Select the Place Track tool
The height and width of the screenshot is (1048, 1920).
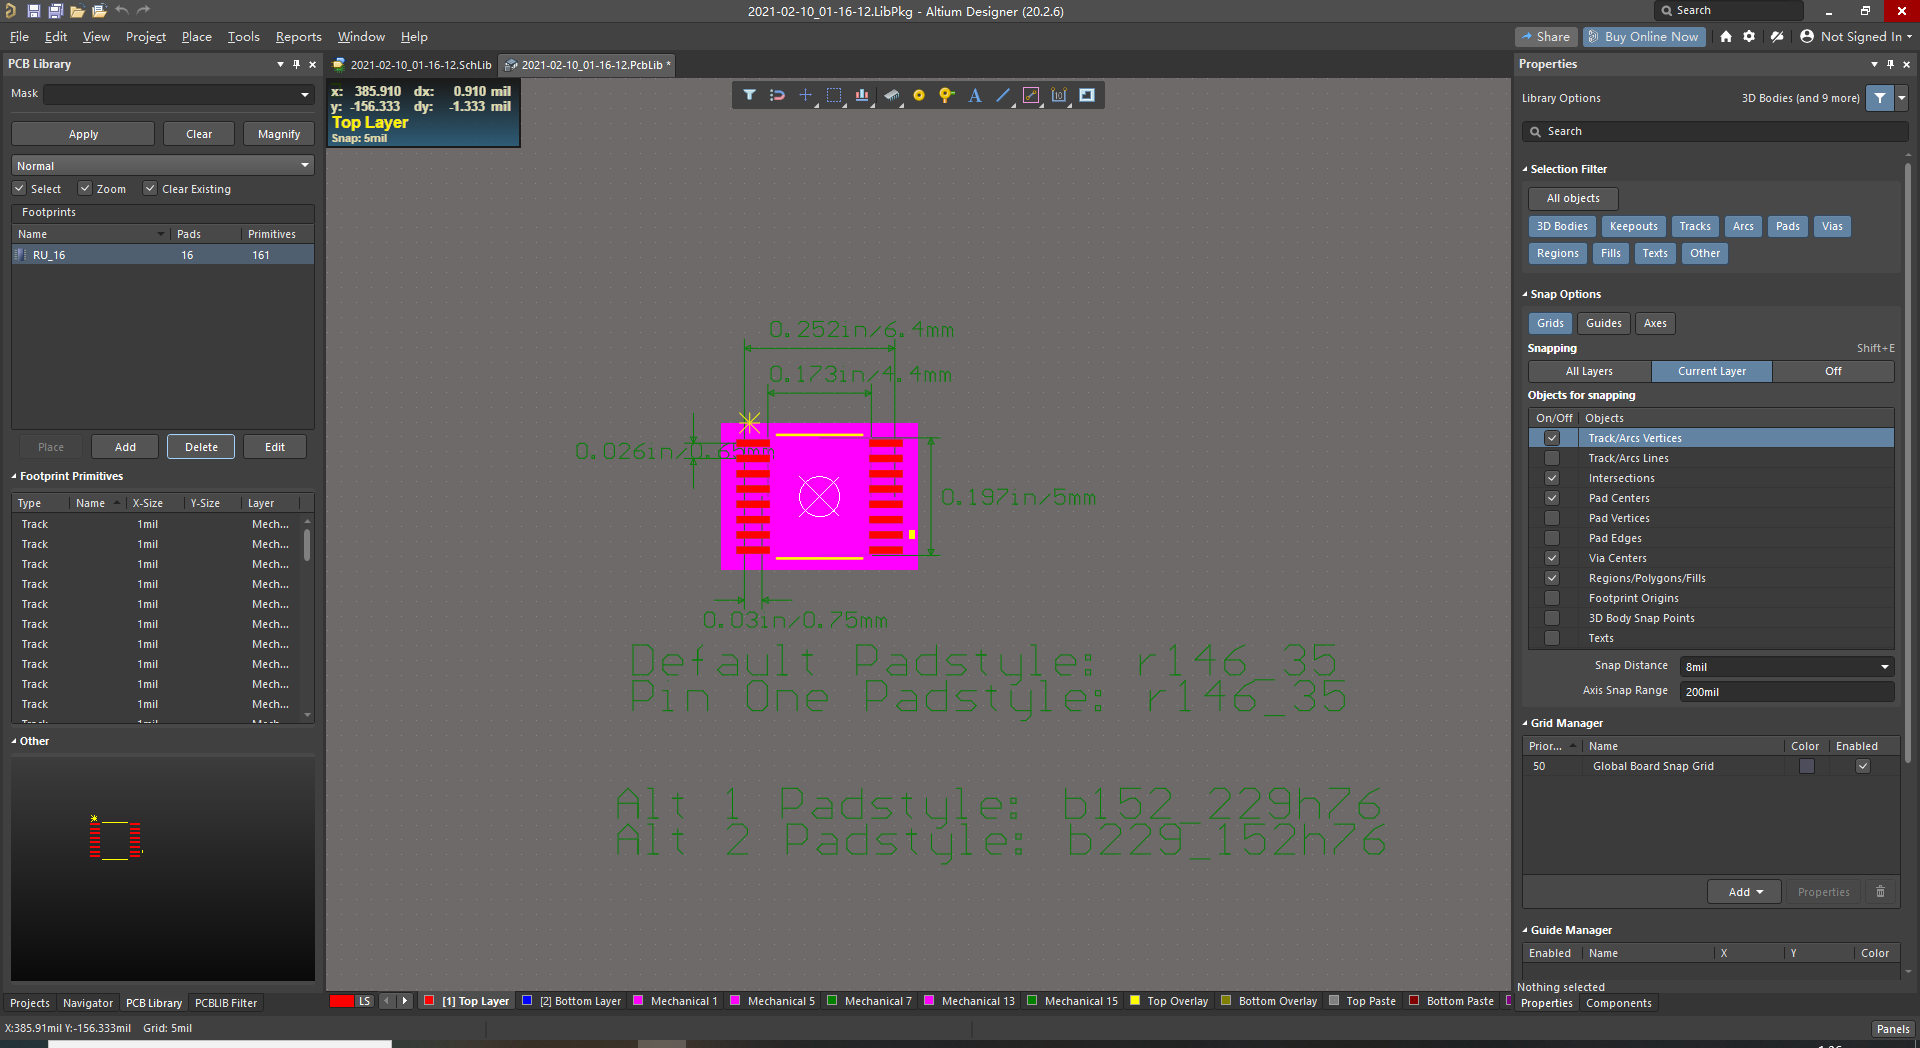point(1031,95)
